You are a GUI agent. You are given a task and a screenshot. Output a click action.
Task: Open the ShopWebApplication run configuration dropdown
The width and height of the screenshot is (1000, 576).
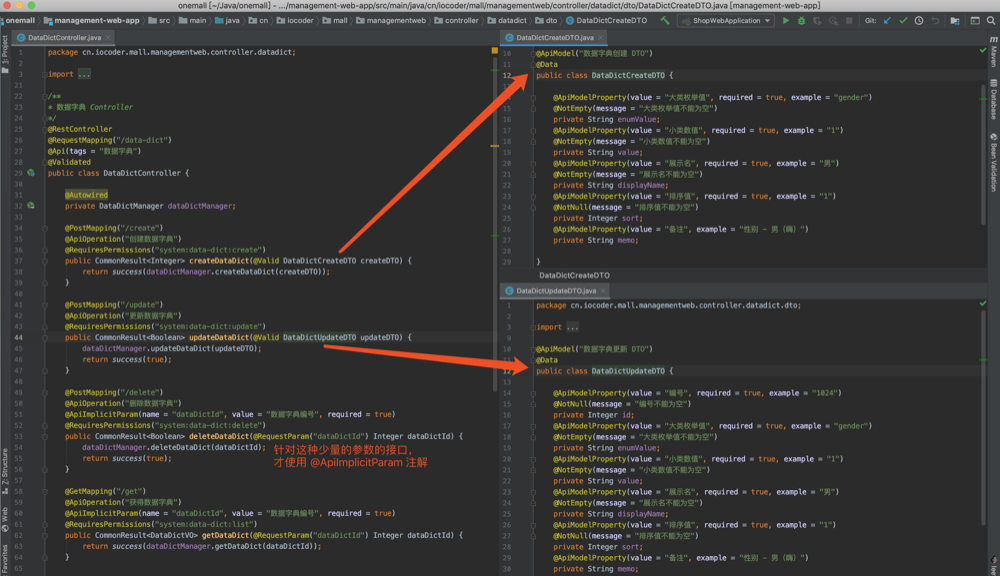tap(725, 20)
